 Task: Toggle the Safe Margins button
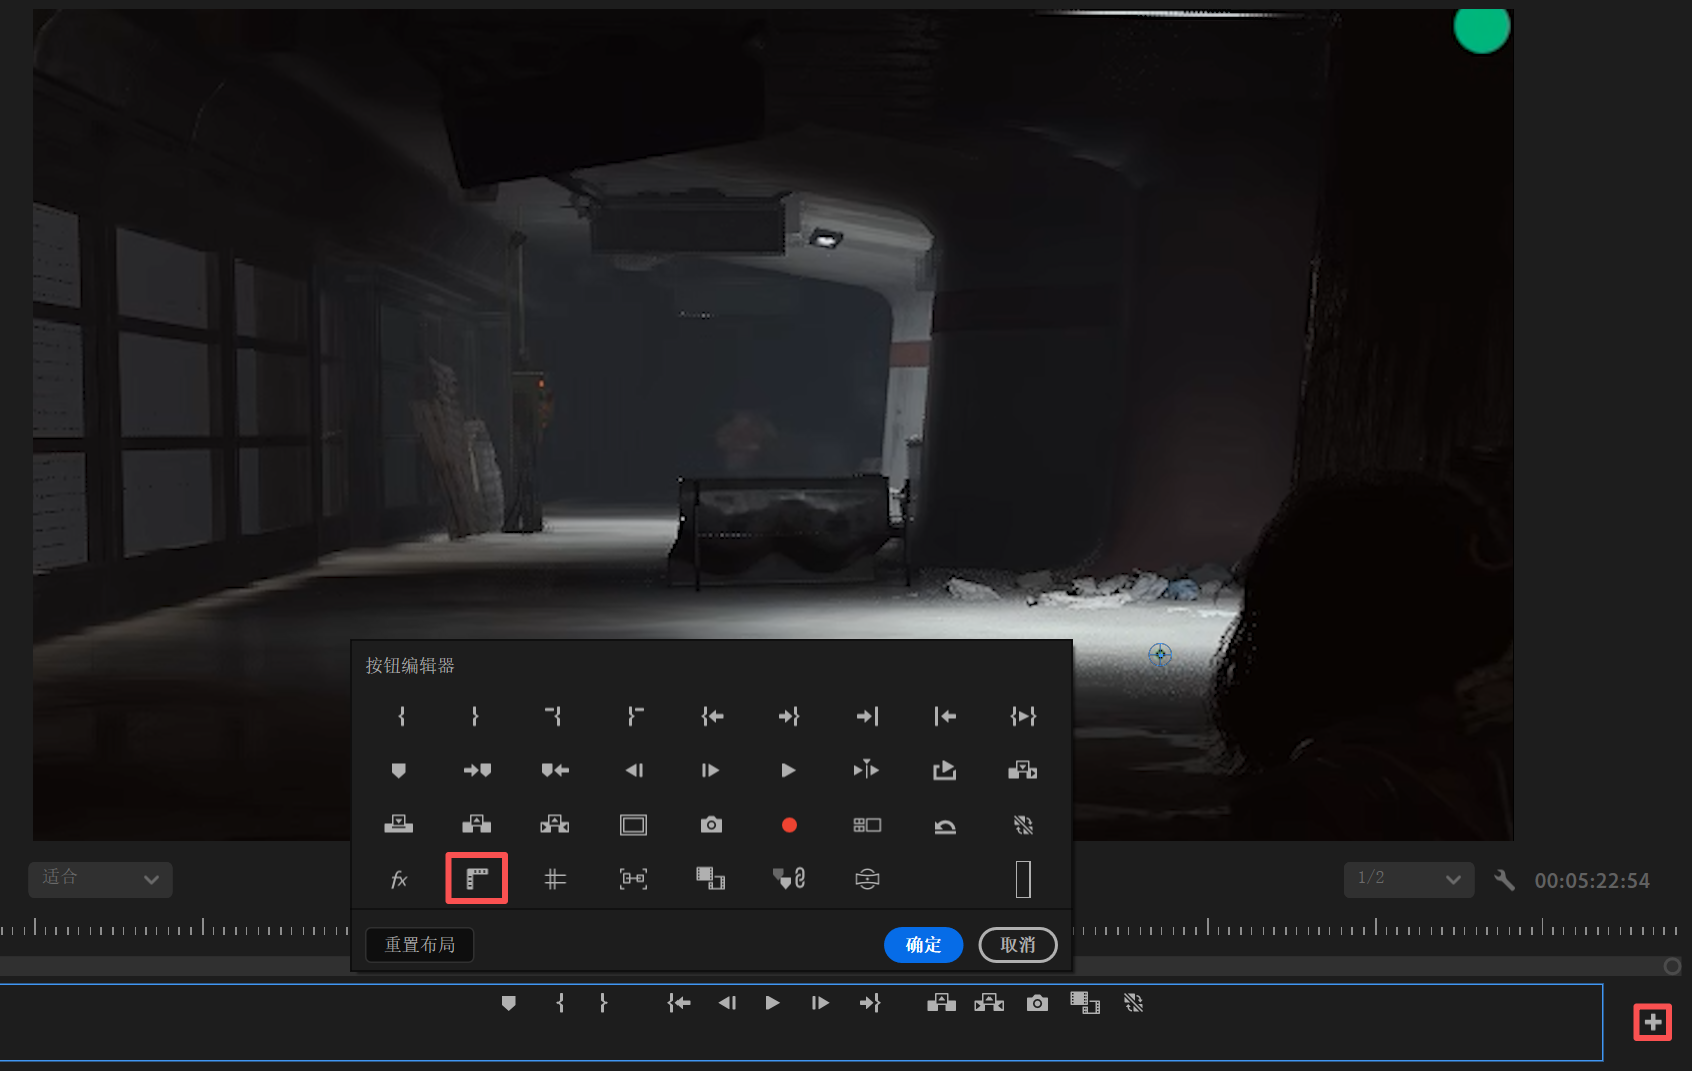tap(633, 825)
